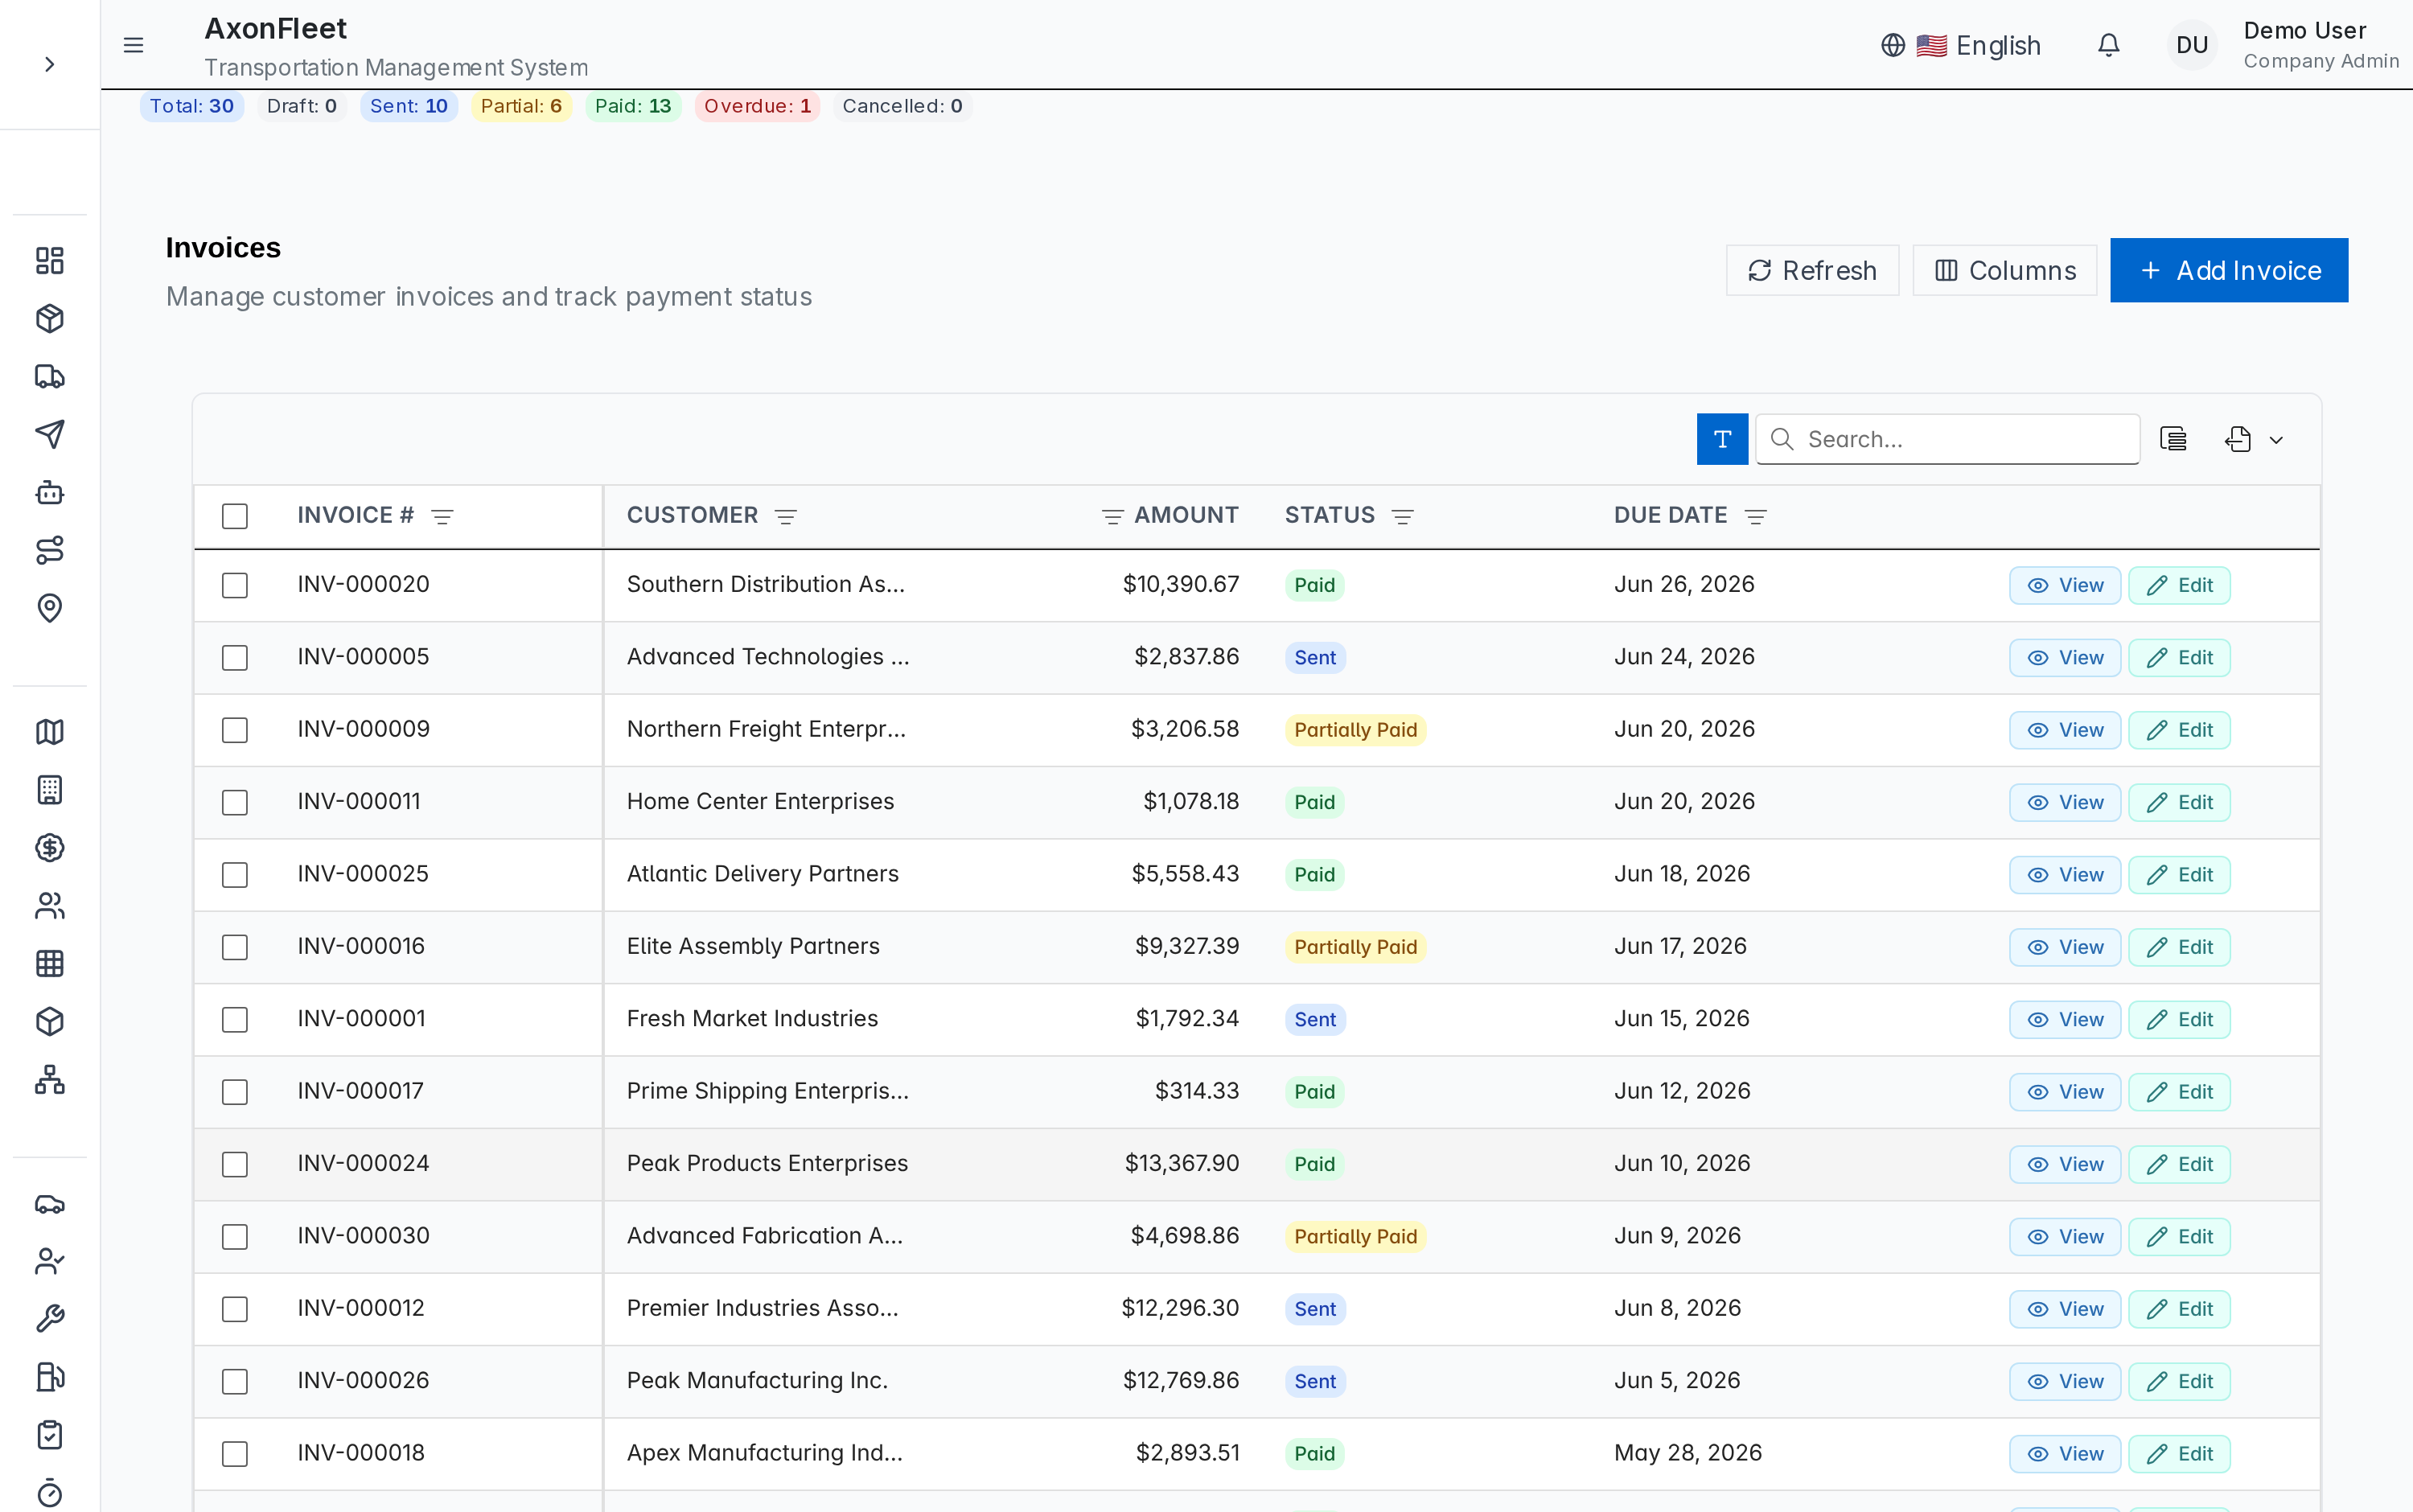Open Invoice # column filter
This screenshot has width=2413, height=1512.
(442, 516)
